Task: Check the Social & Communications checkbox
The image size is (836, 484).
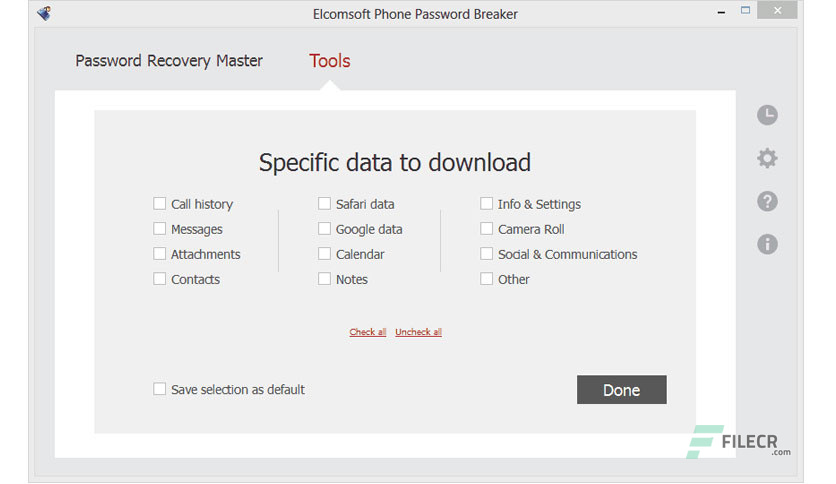Action: coord(486,254)
